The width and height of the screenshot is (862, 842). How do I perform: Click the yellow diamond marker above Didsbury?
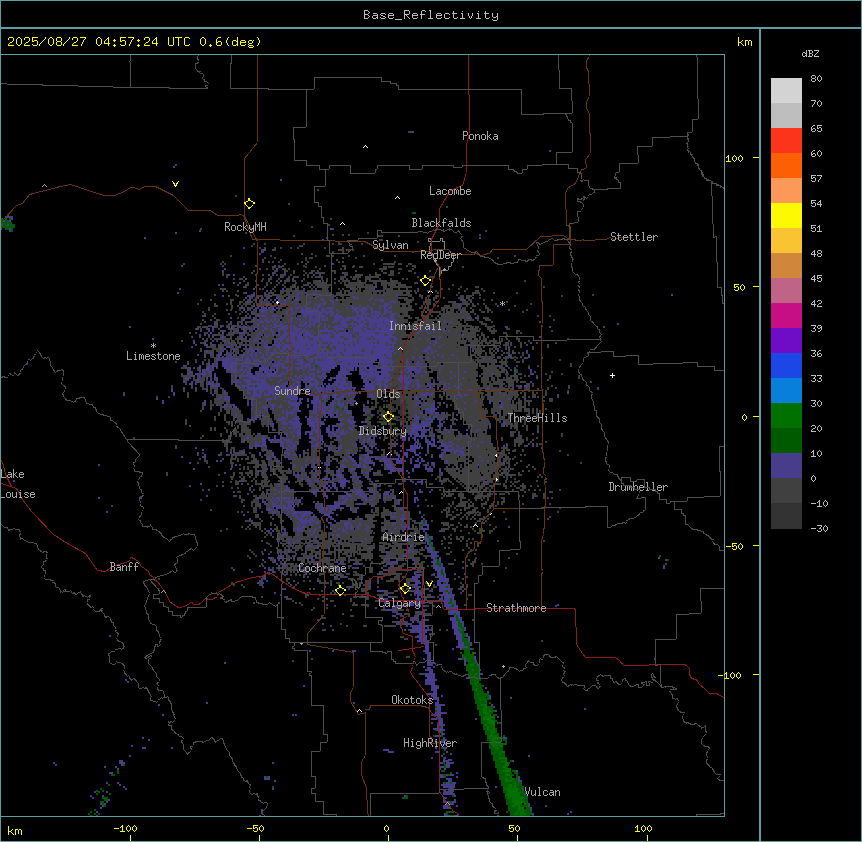click(389, 417)
